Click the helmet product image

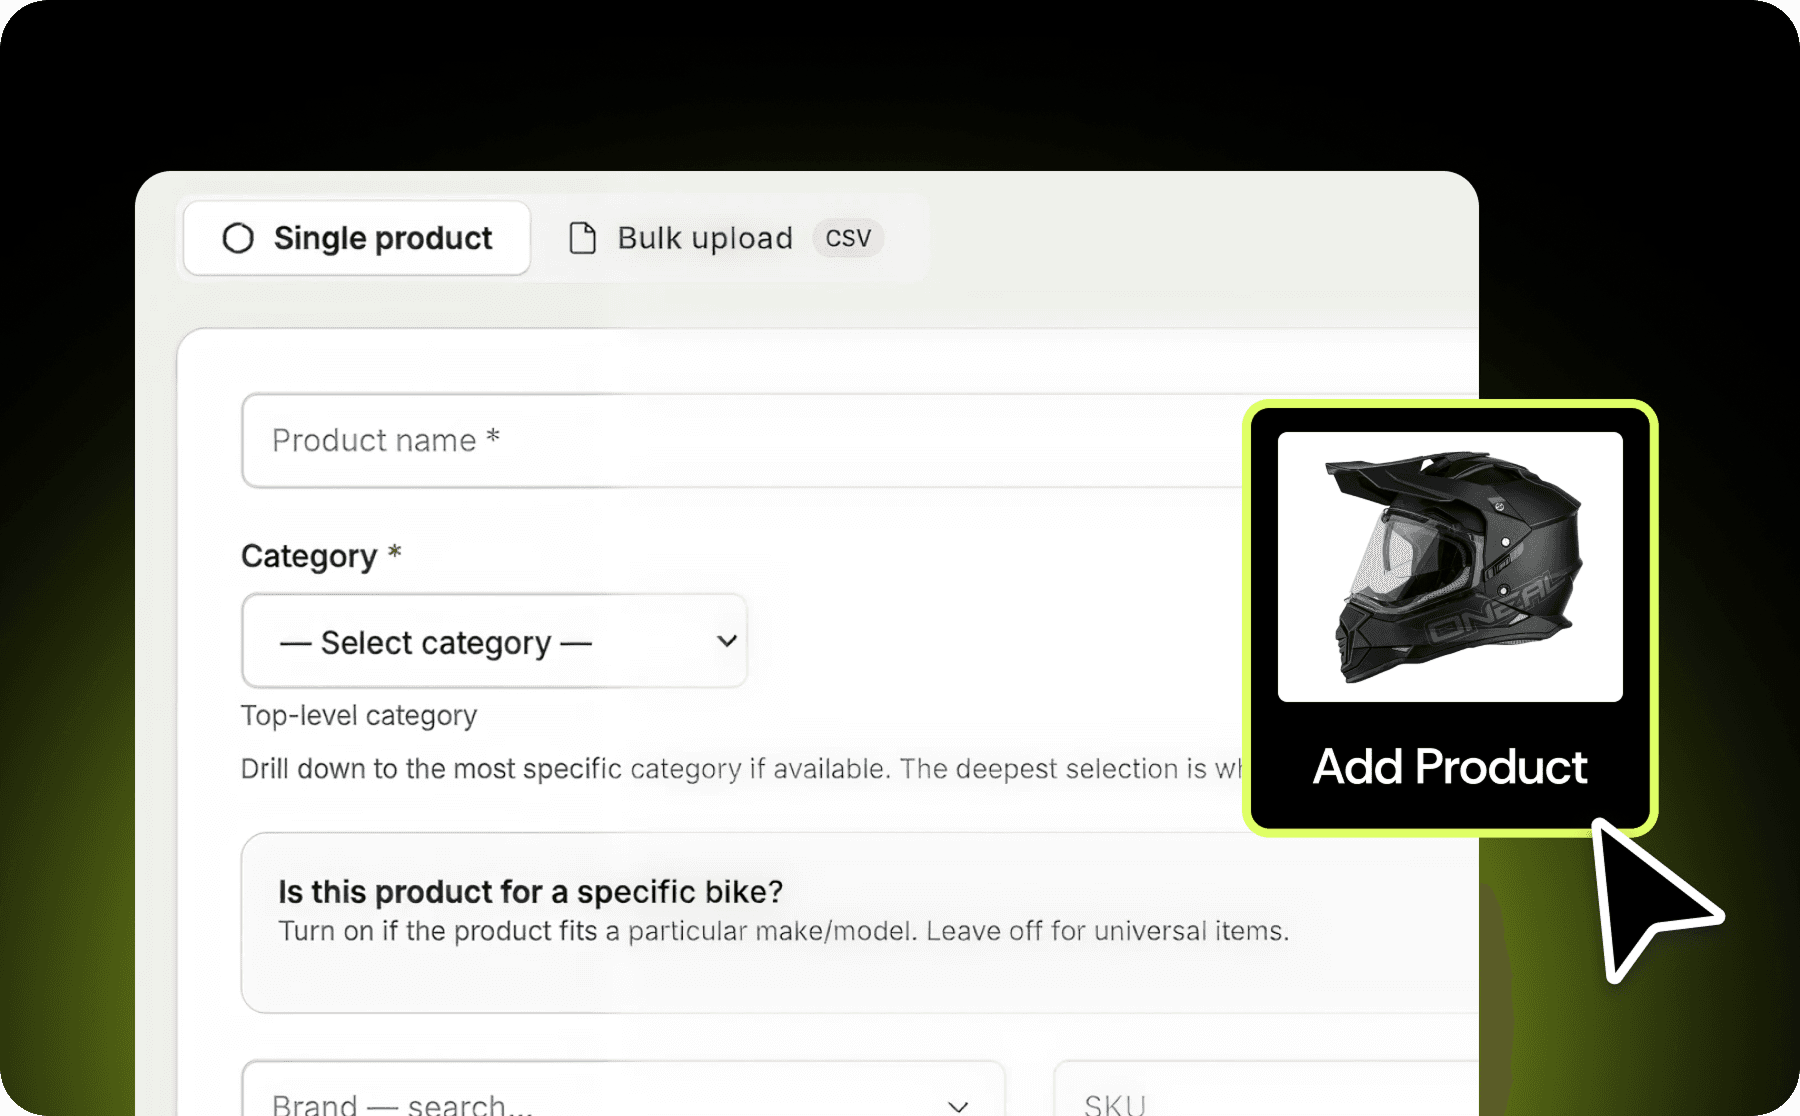click(1450, 567)
